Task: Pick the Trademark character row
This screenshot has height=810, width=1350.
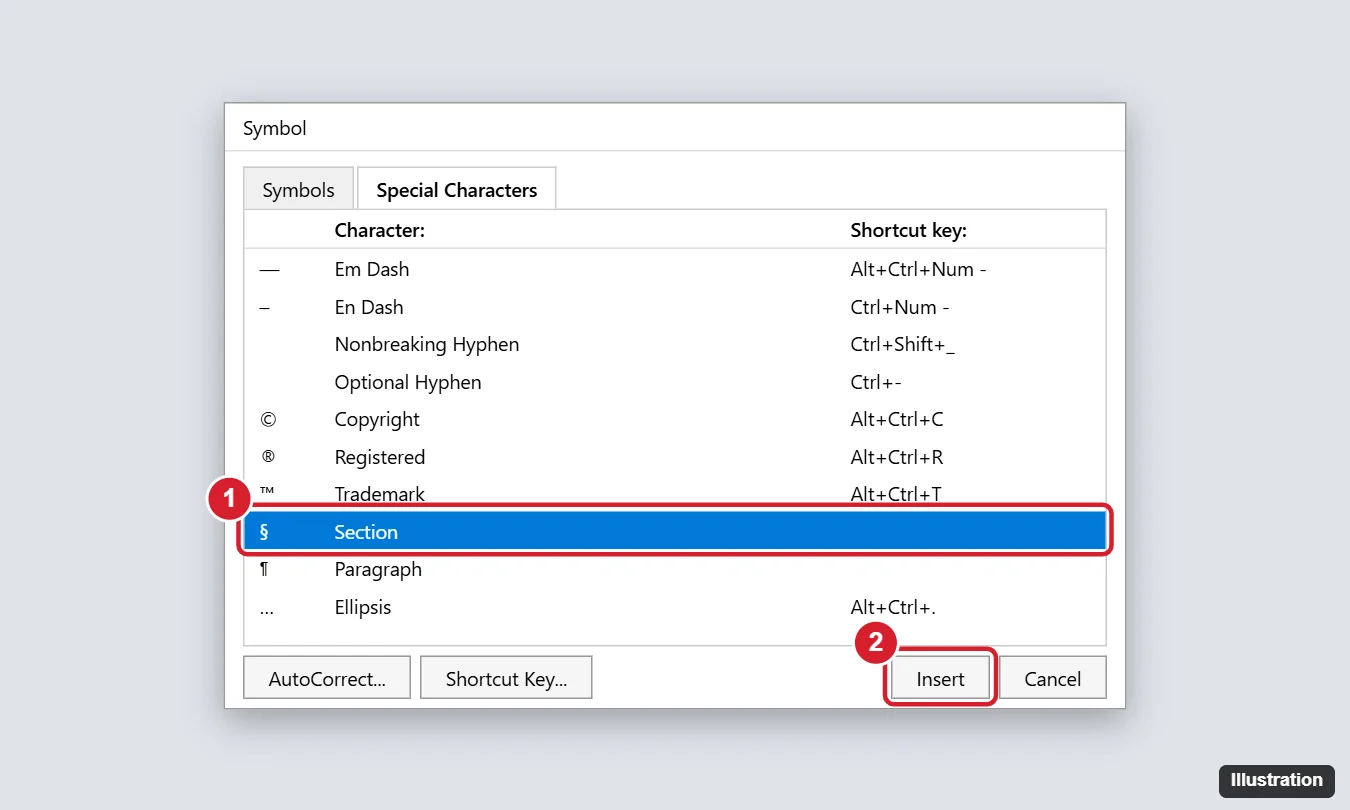Action: (x=675, y=495)
